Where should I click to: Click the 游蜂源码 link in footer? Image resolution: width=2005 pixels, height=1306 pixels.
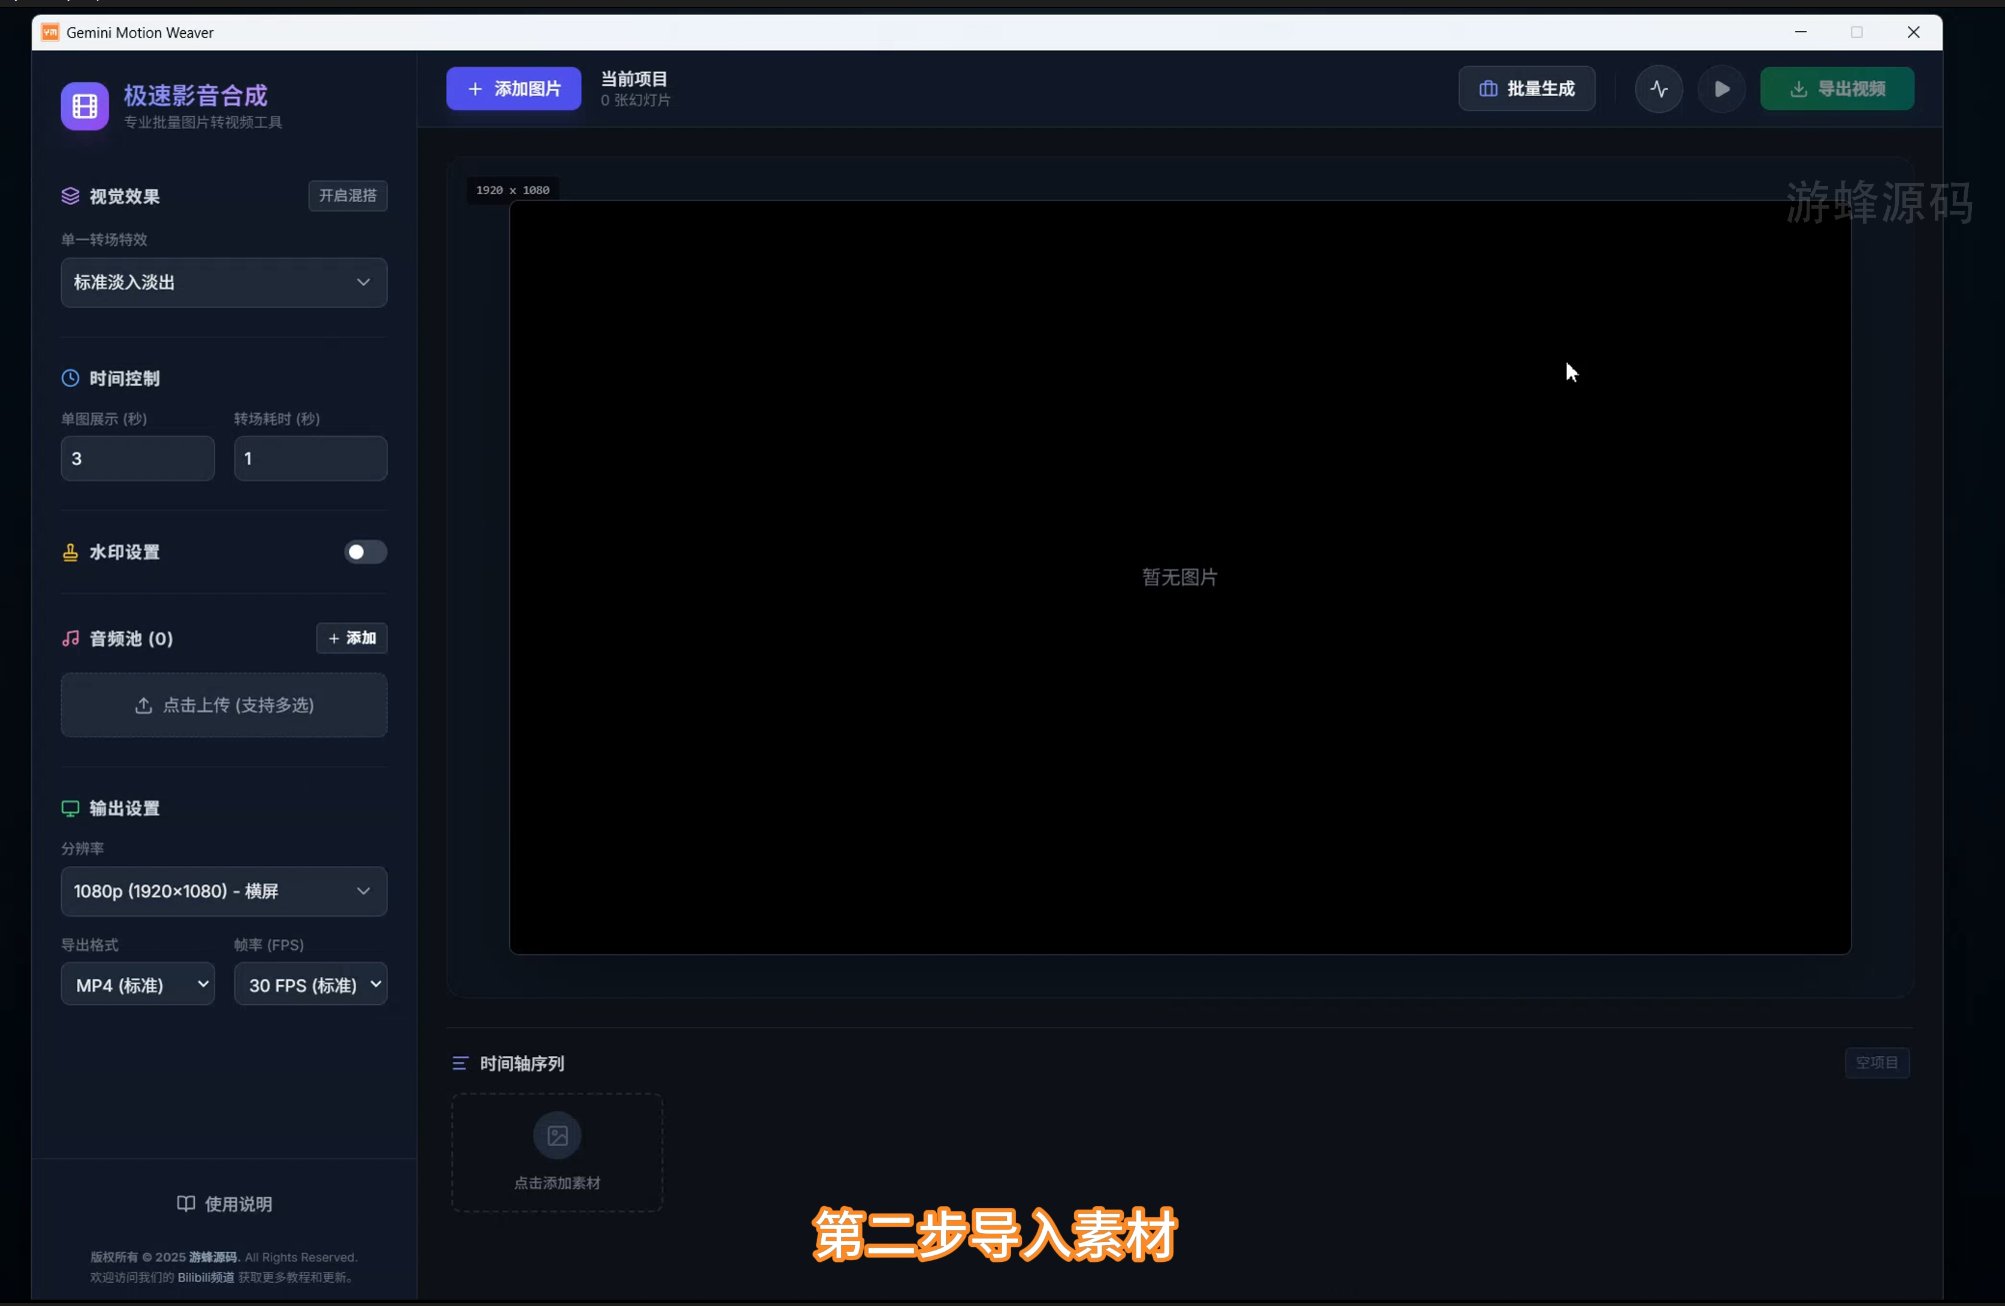[213, 1257]
